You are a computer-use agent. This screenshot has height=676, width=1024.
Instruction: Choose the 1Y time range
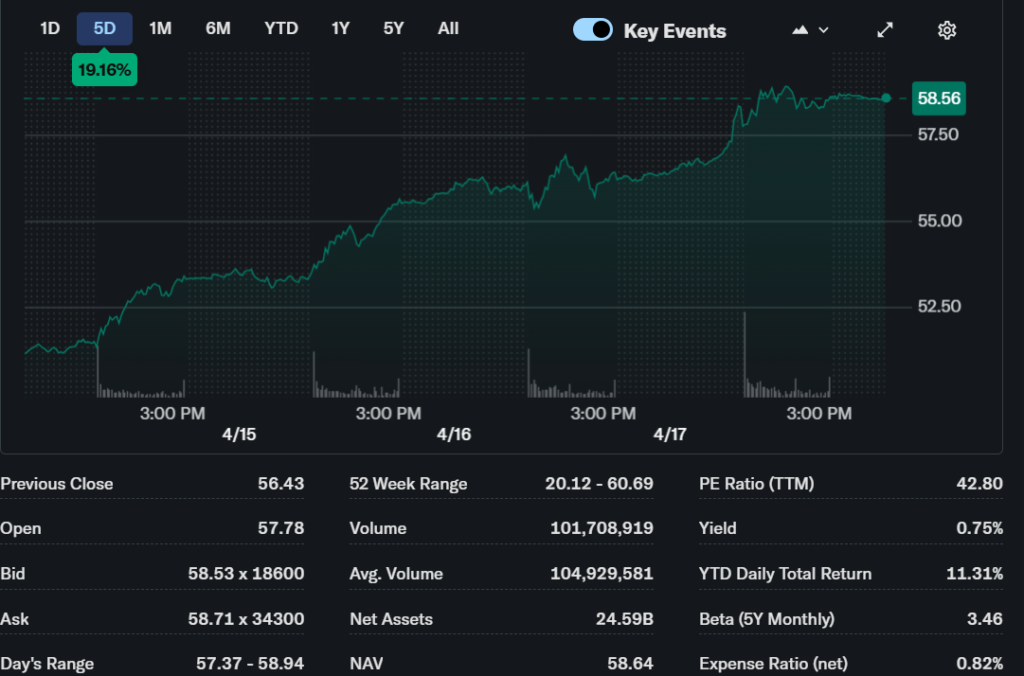pyautogui.click(x=340, y=28)
